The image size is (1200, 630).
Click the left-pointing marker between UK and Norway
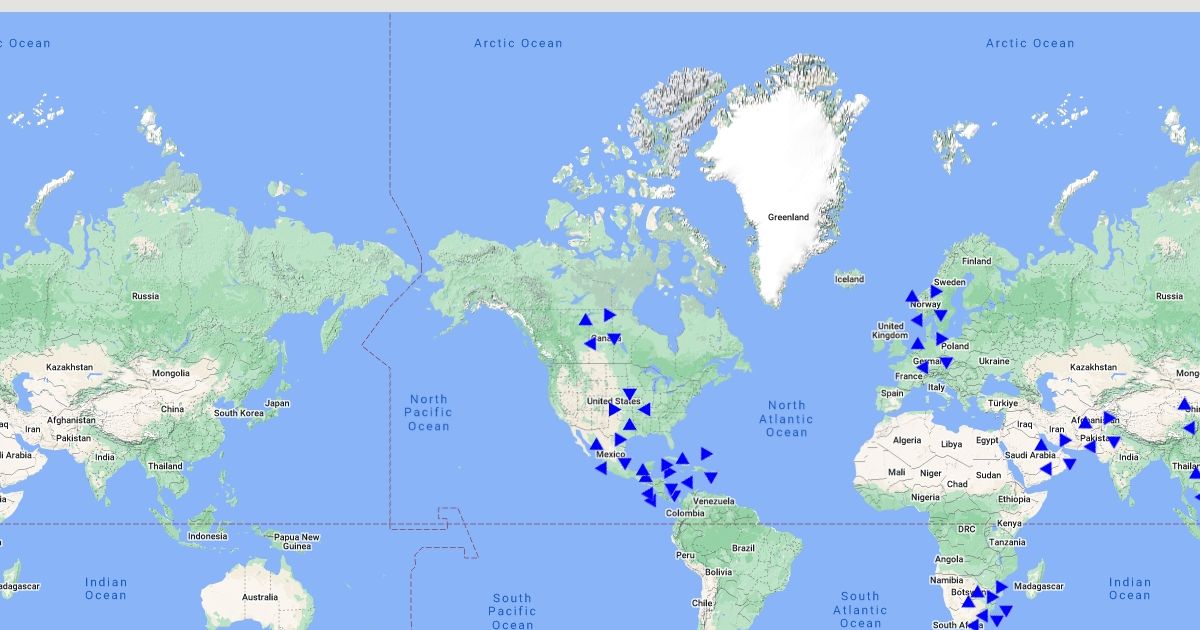pyautogui.click(x=916, y=320)
